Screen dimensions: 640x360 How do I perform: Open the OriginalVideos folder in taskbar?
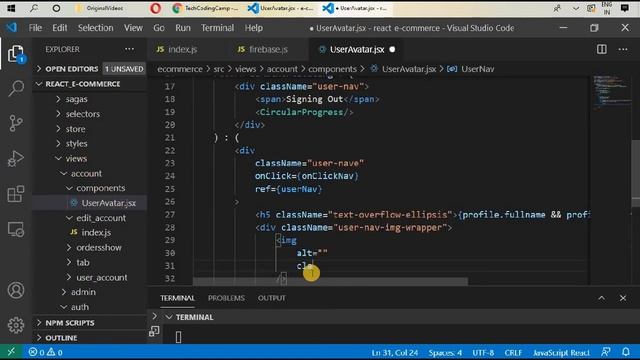[x=100, y=8]
